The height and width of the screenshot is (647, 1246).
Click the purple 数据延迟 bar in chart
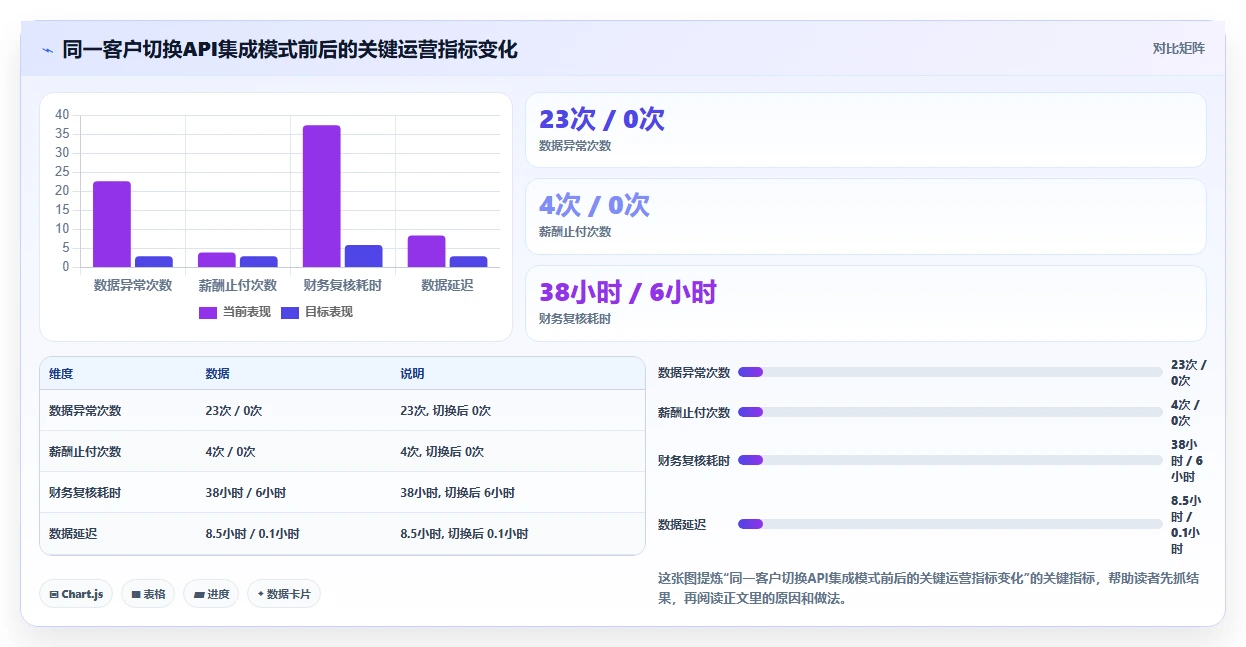coord(427,251)
